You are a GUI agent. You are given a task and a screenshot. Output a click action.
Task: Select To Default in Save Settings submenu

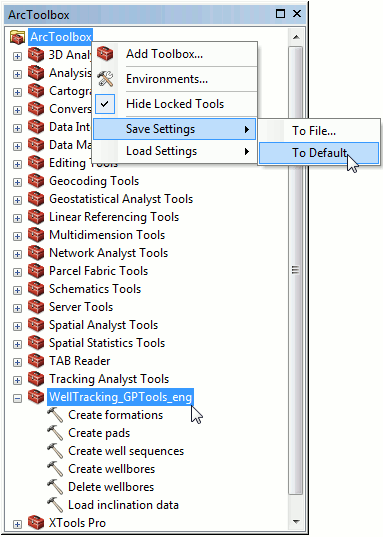(319, 153)
